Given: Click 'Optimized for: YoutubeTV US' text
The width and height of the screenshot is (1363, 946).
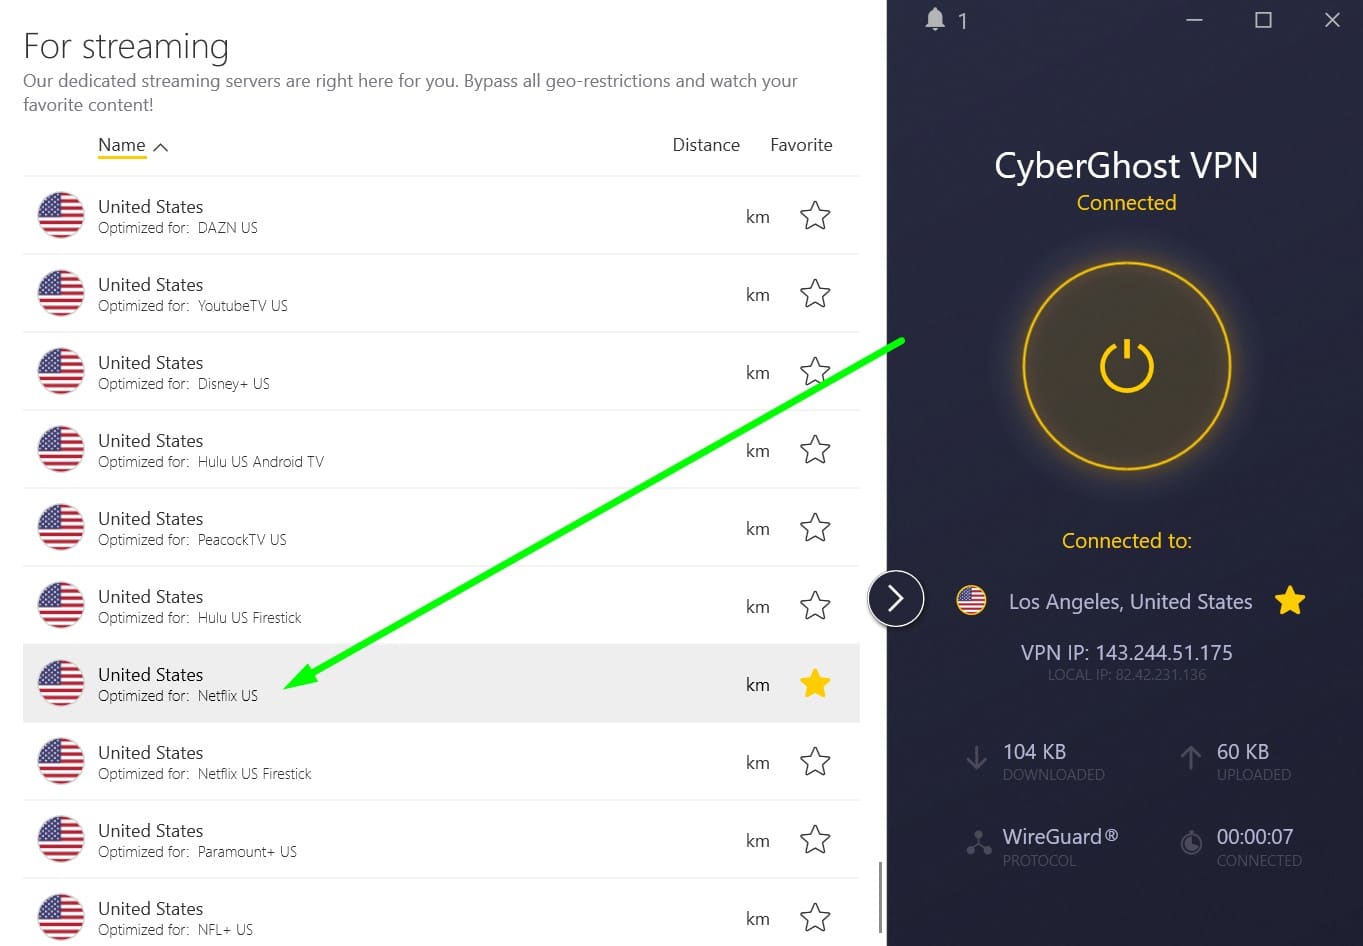Looking at the screenshot, I should [193, 306].
